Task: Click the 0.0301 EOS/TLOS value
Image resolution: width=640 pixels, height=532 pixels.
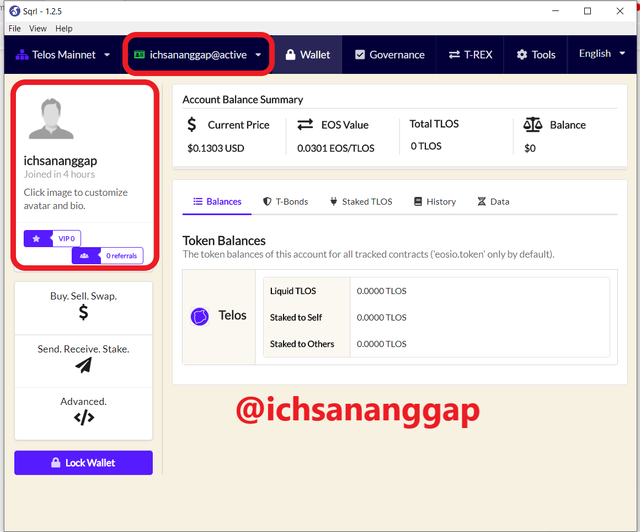Action: (x=336, y=148)
